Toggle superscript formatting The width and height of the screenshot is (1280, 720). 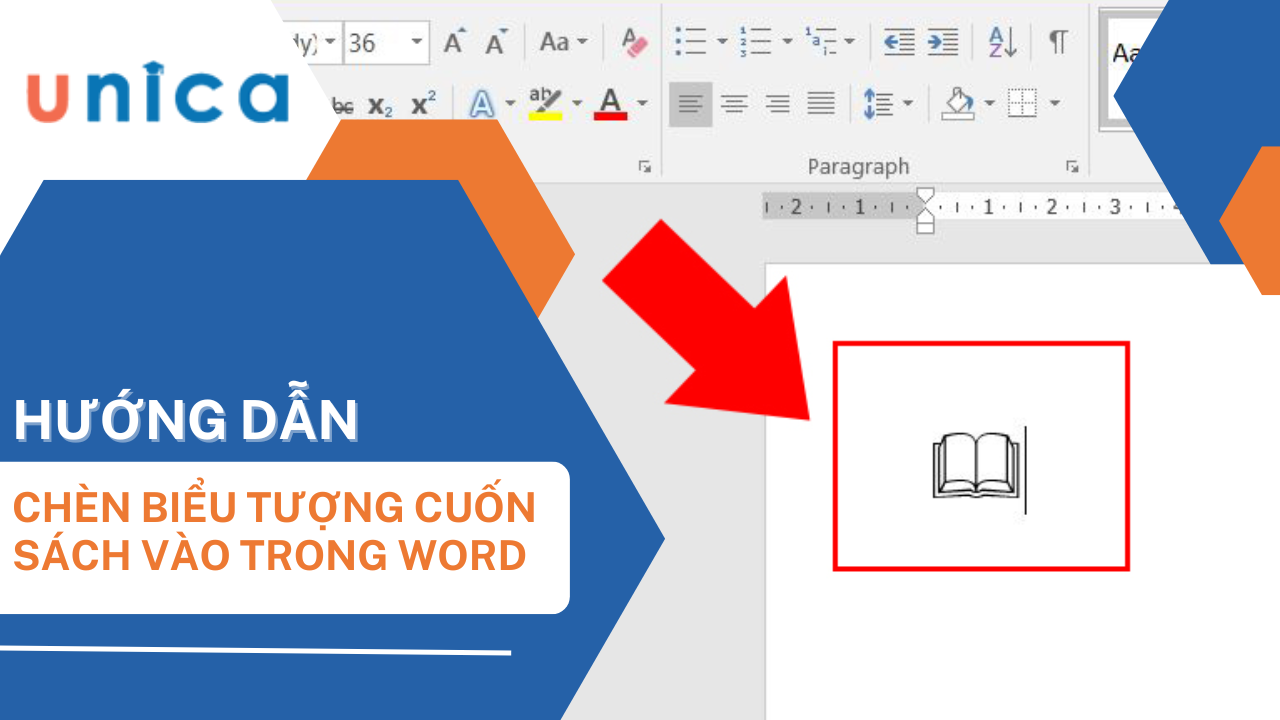[x=424, y=104]
